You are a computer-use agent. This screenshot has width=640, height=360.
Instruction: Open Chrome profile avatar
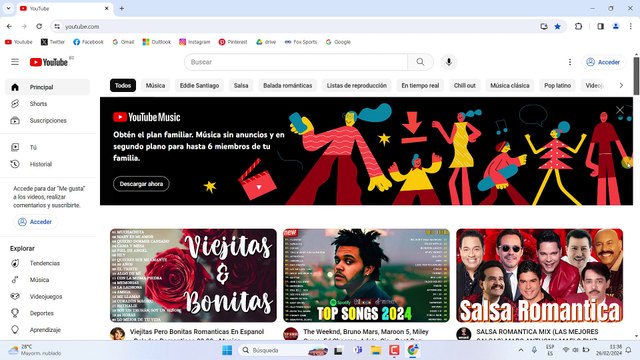616,27
